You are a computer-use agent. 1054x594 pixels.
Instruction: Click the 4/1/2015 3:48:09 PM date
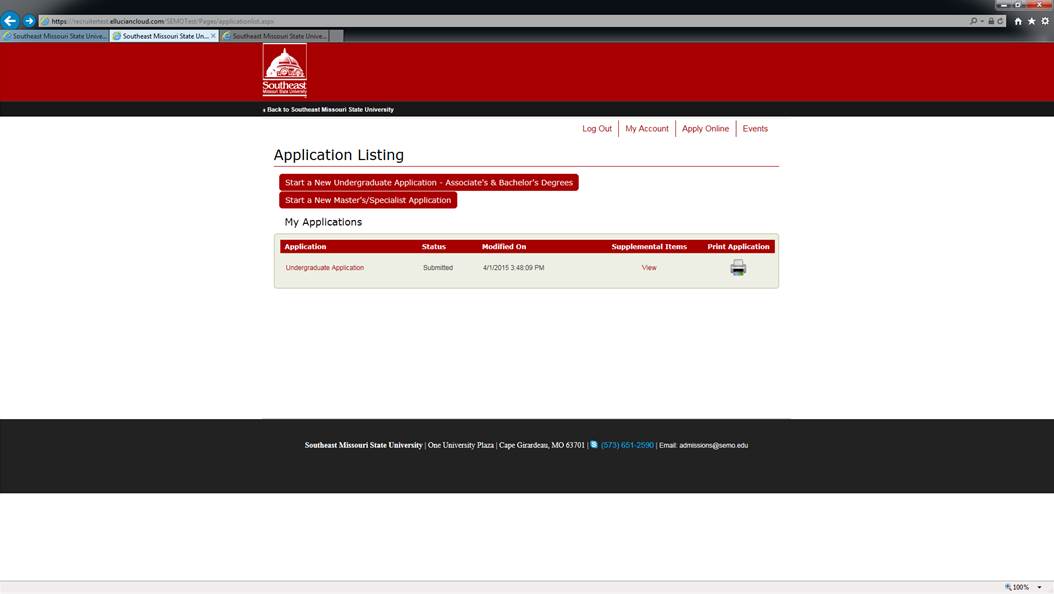pos(514,267)
